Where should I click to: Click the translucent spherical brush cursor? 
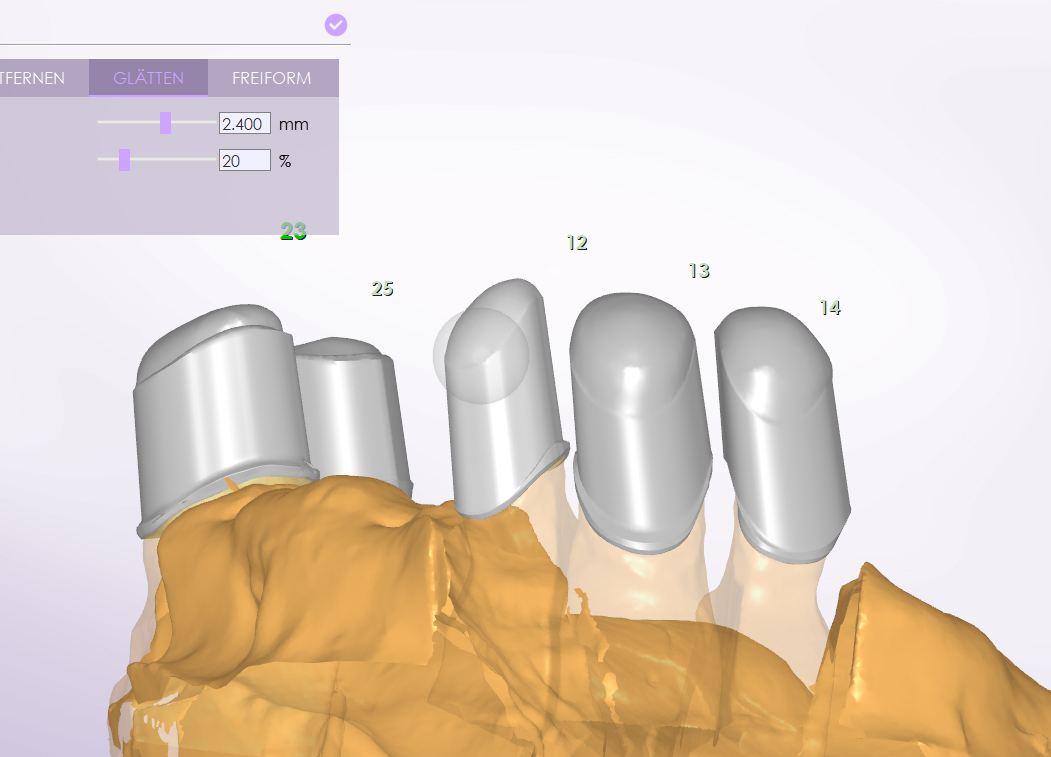(x=480, y=355)
